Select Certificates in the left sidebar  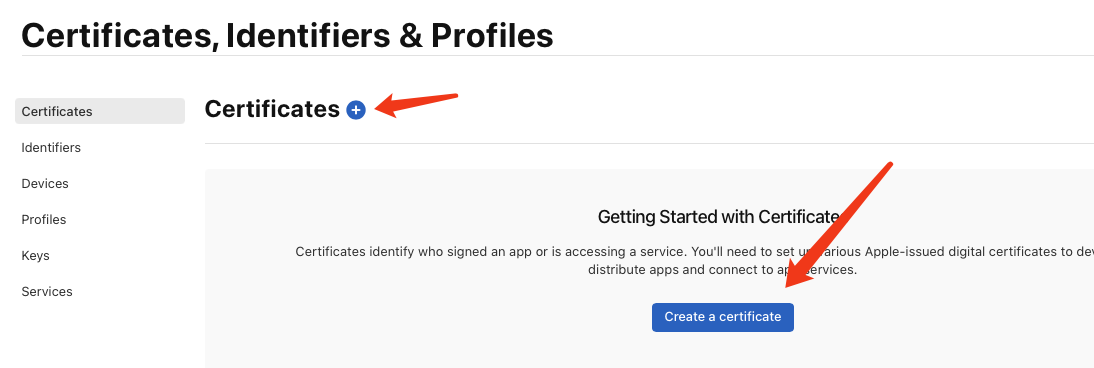100,111
